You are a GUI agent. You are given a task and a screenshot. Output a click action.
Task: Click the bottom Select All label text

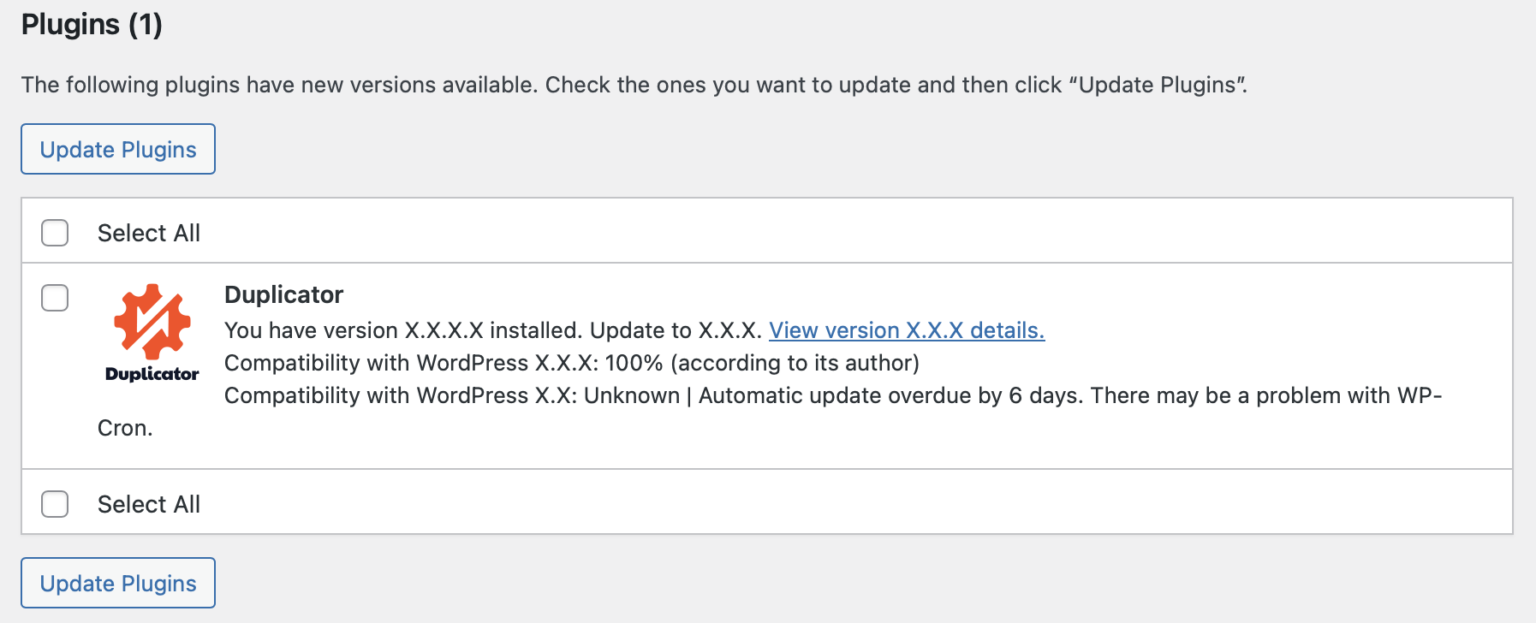point(149,504)
